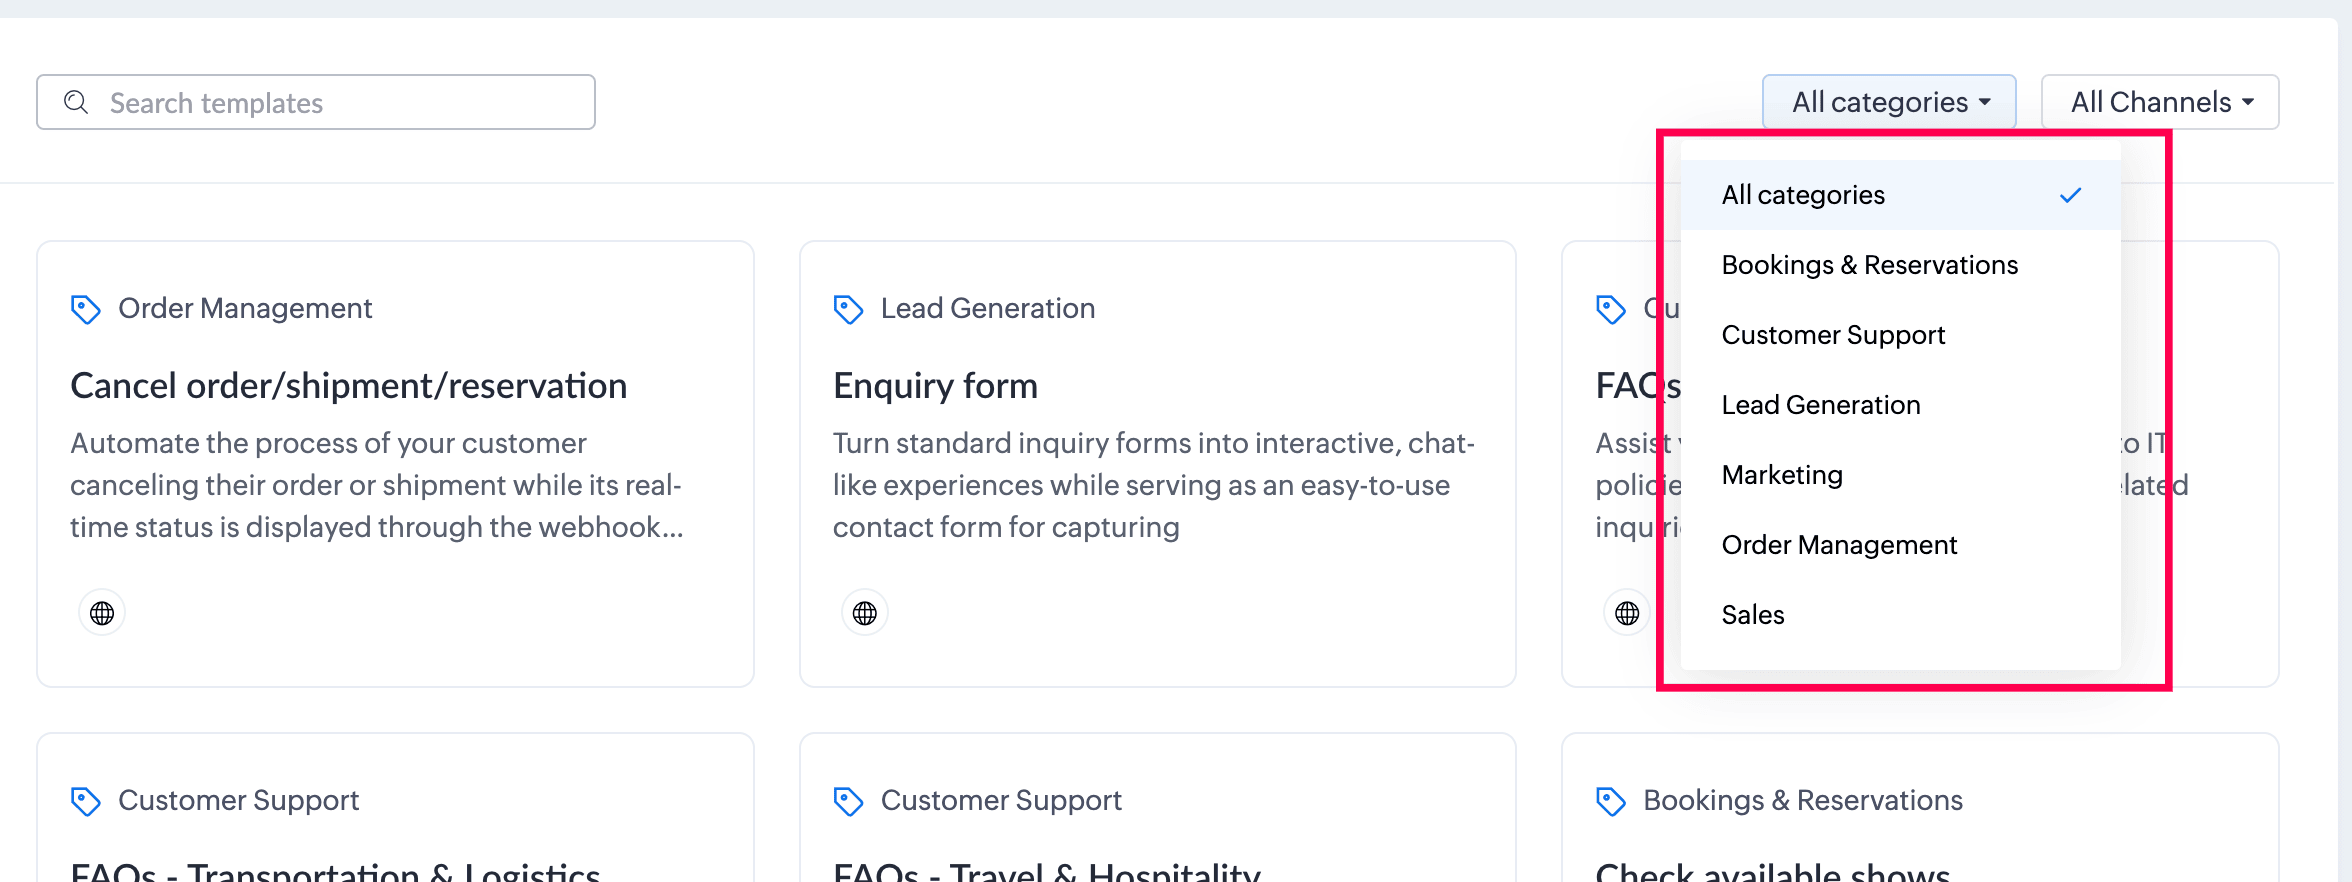Screen dimensions: 2352x882
Task: Click the globe icon on the FAQs card
Action: coord(1627,613)
